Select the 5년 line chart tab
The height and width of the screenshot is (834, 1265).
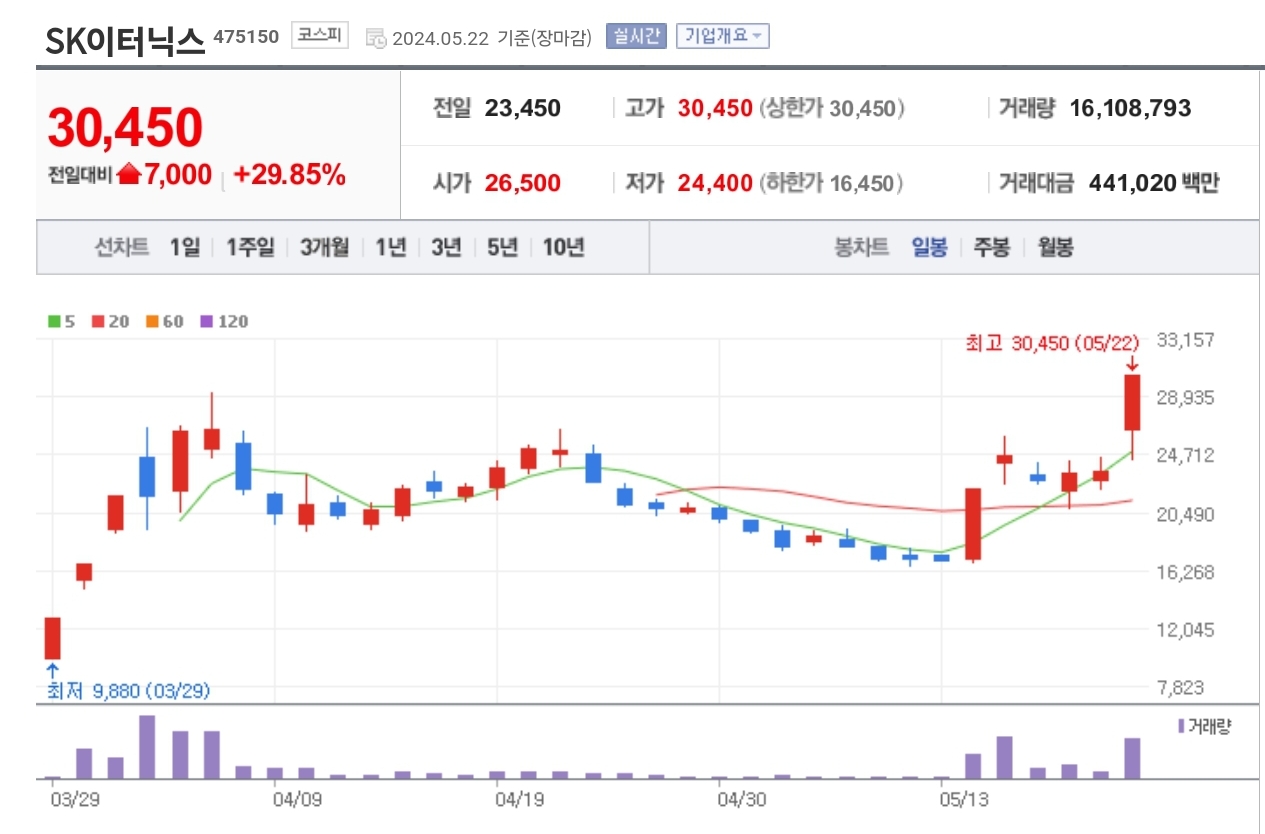pyautogui.click(x=503, y=247)
